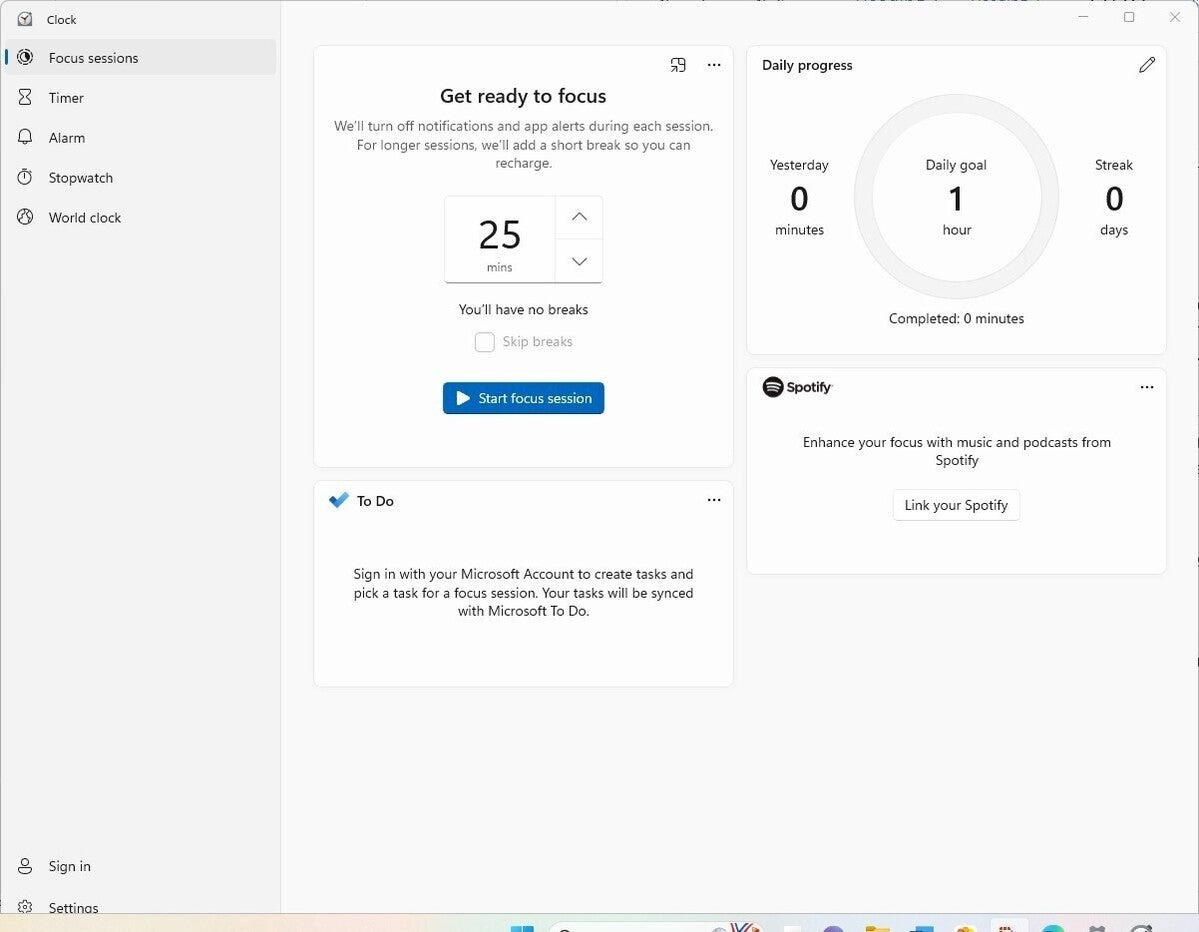Click the To Do sign-in message text

pyautogui.click(x=523, y=593)
